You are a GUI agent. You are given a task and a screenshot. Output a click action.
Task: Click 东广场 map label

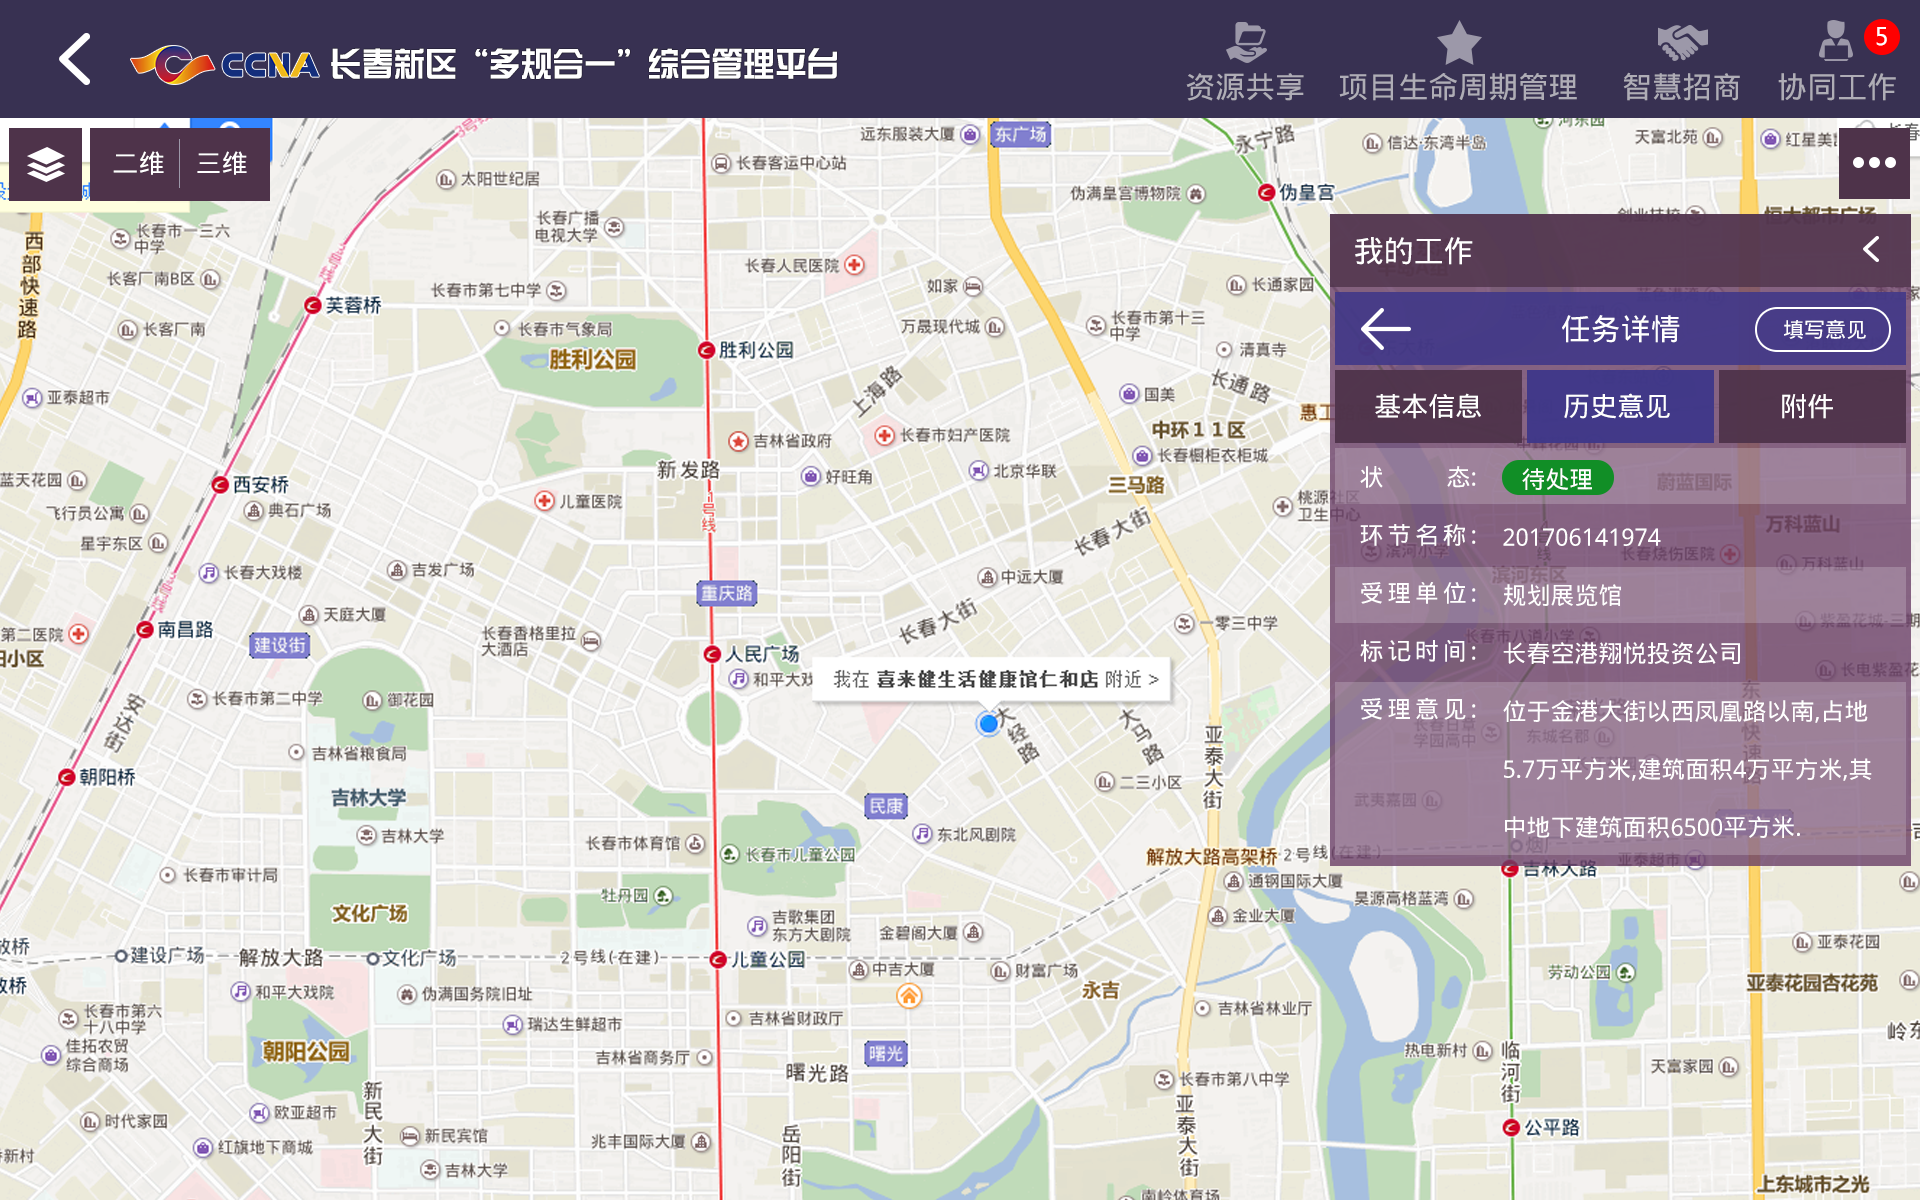pyautogui.click(x=1020, y=134)
